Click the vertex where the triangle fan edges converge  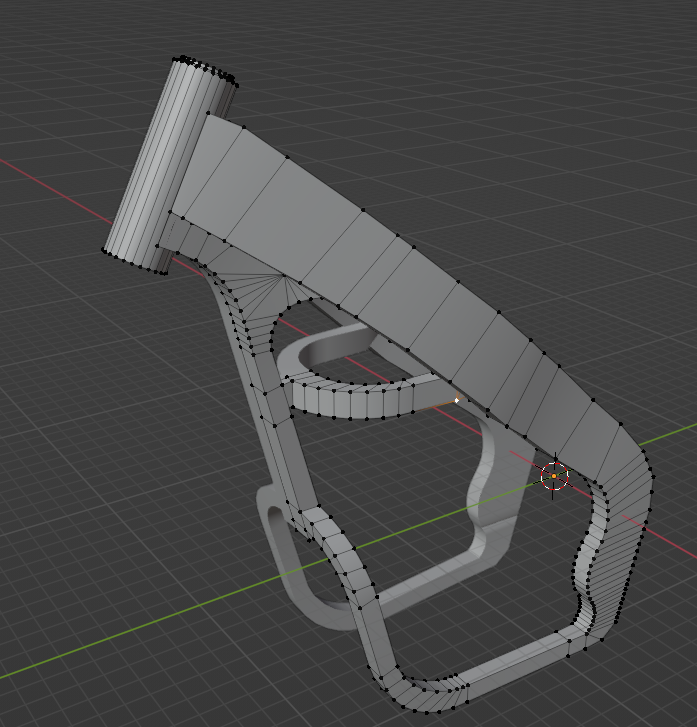coord(284,276)
